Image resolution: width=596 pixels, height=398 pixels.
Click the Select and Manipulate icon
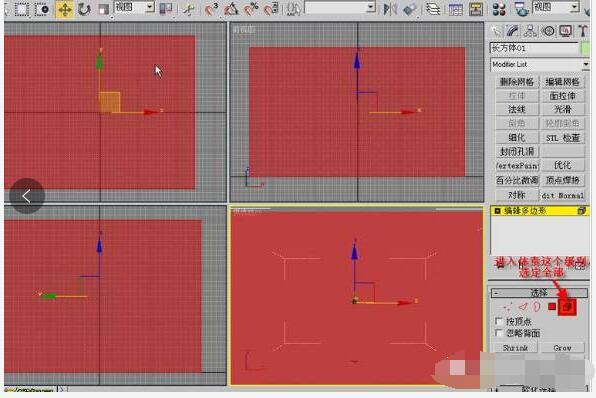(188, 9)
